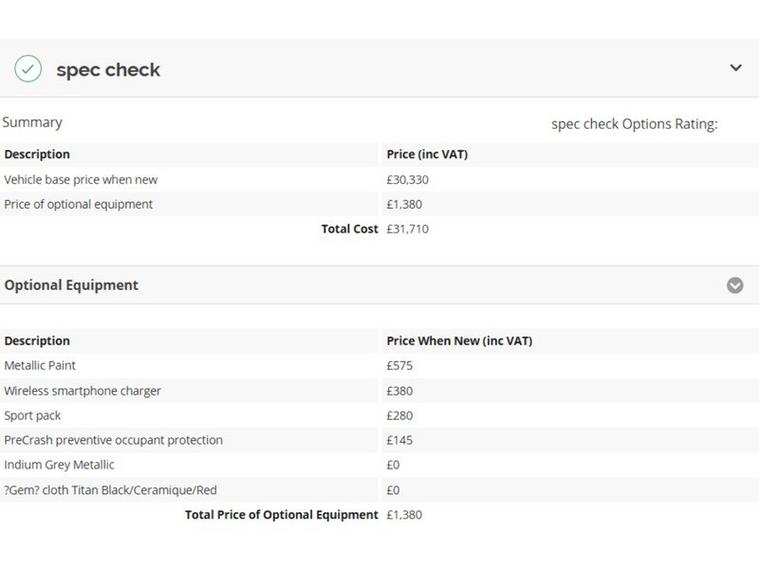Click the £30,330 base price value
This screenshot has width=759, height=569.
tap(407, 180)
